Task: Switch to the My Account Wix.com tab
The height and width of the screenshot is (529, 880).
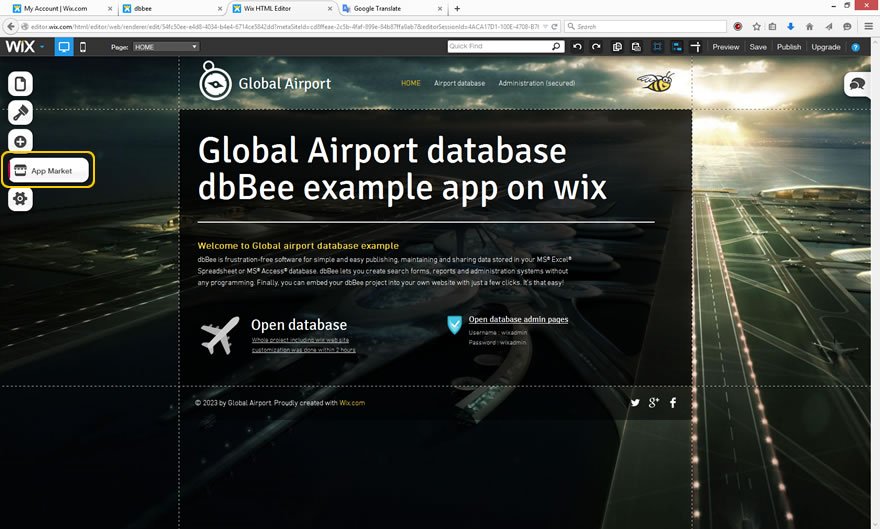Action: pos(55,8)
